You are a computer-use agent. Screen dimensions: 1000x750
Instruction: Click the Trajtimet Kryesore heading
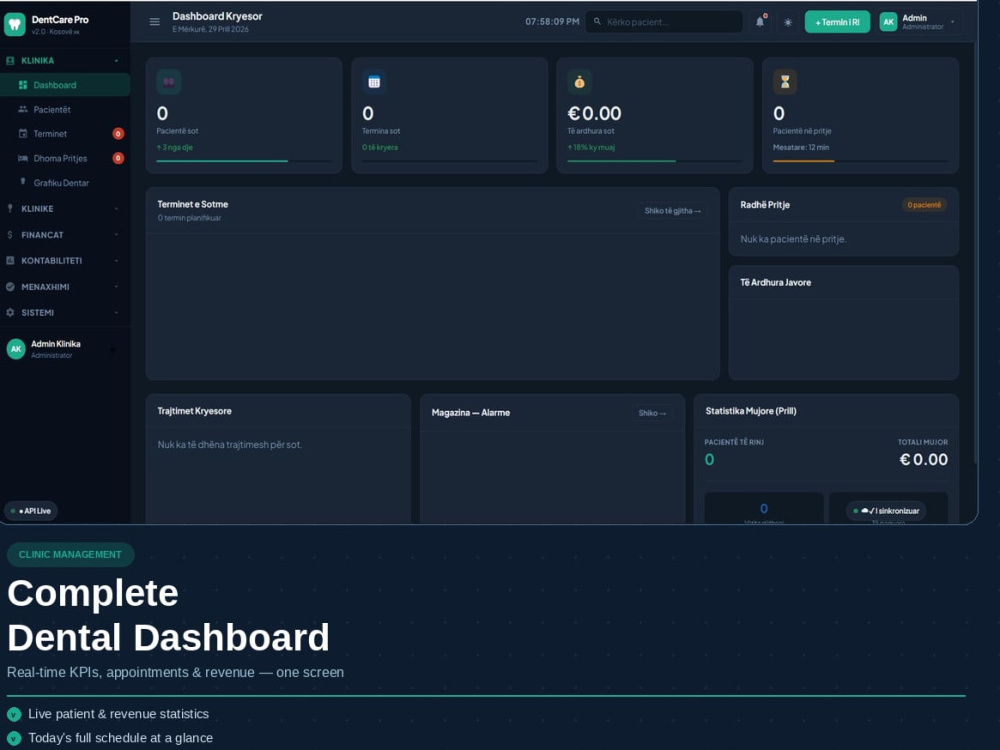(195, 411)
